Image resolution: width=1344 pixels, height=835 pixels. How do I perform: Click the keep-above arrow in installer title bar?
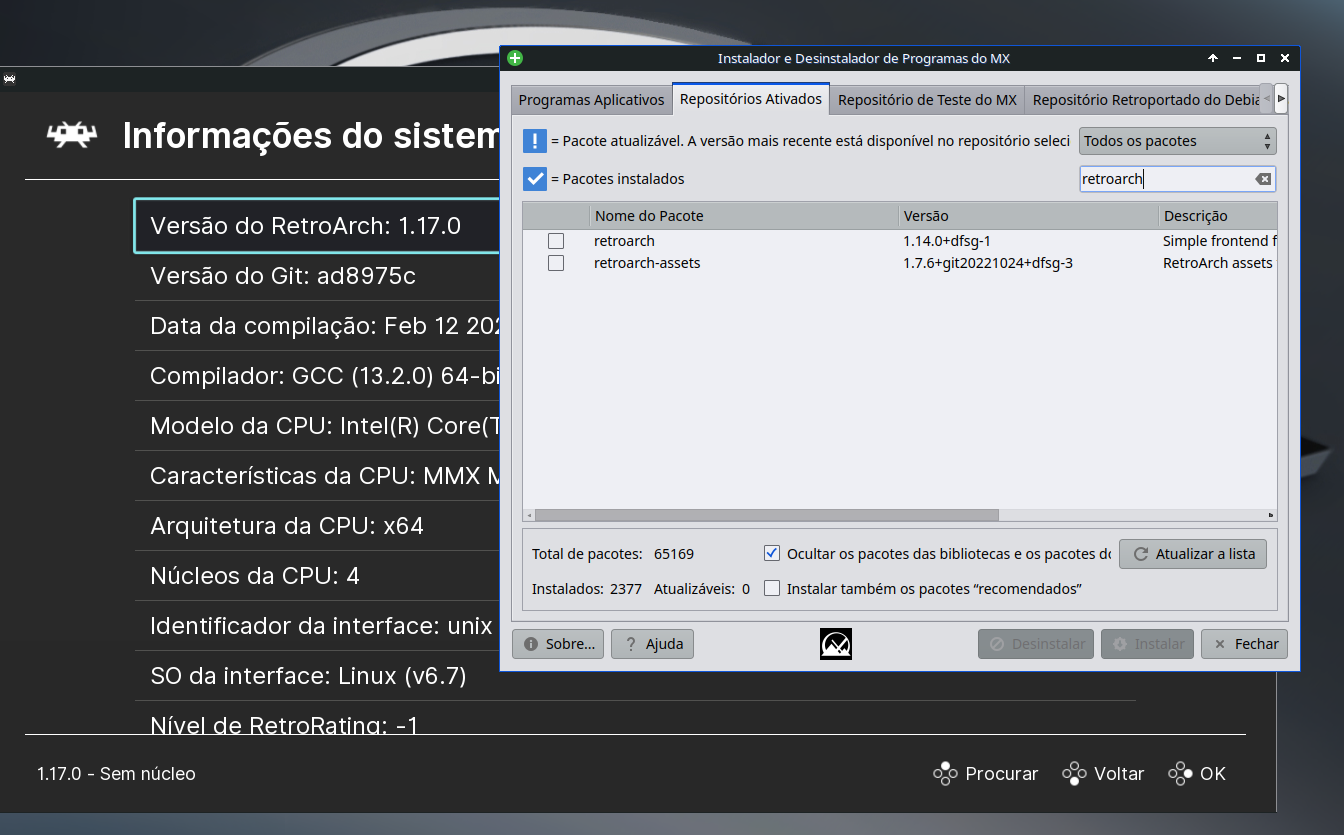(1213, 58)
